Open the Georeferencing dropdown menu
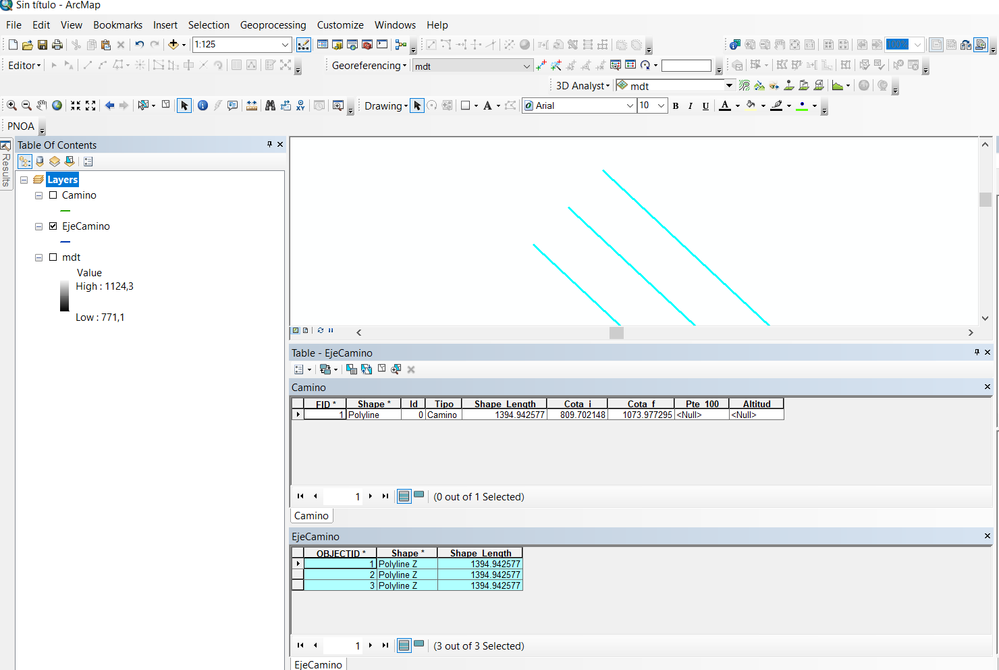 click(369, 65)
